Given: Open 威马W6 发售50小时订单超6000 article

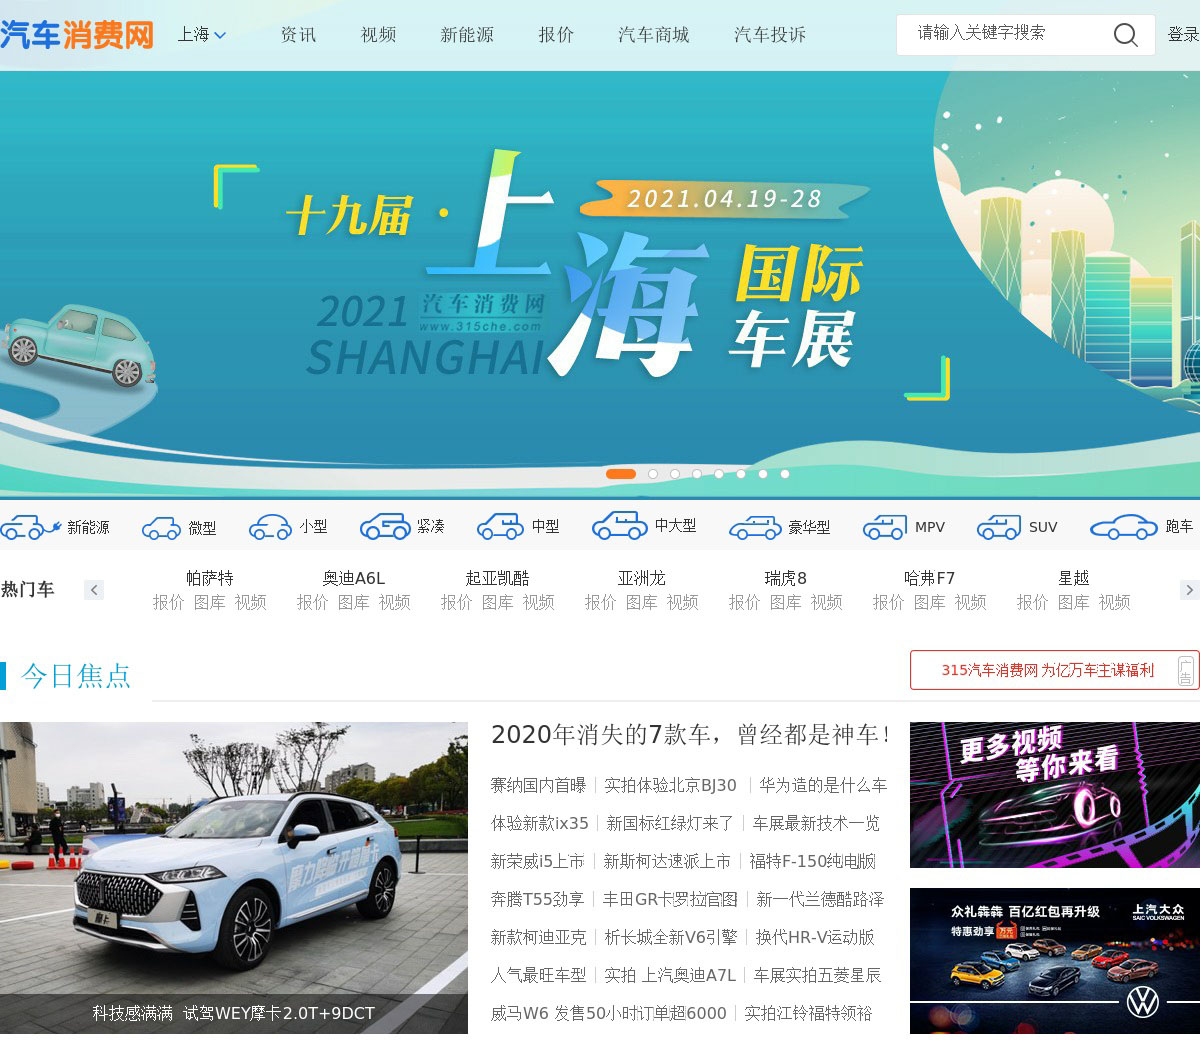Looking at the screenshot, I should click(608, 1013).
